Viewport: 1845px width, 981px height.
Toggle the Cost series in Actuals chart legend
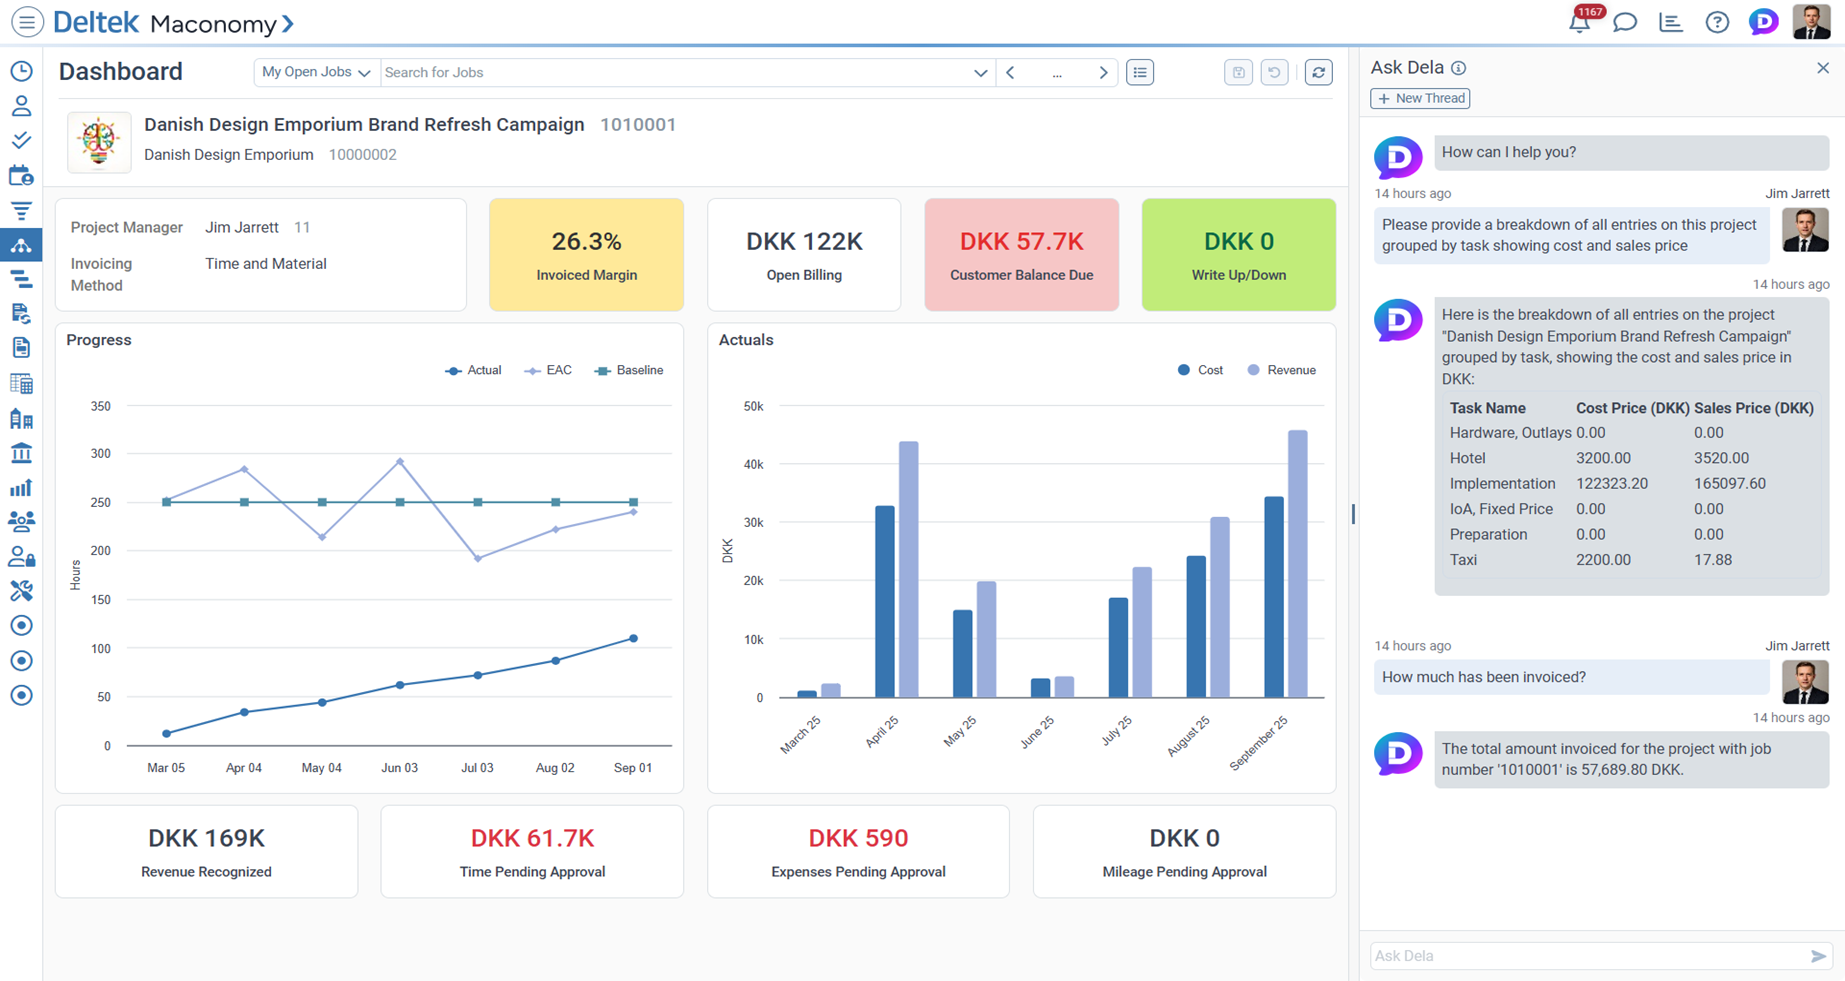(x=1199, y=370)
